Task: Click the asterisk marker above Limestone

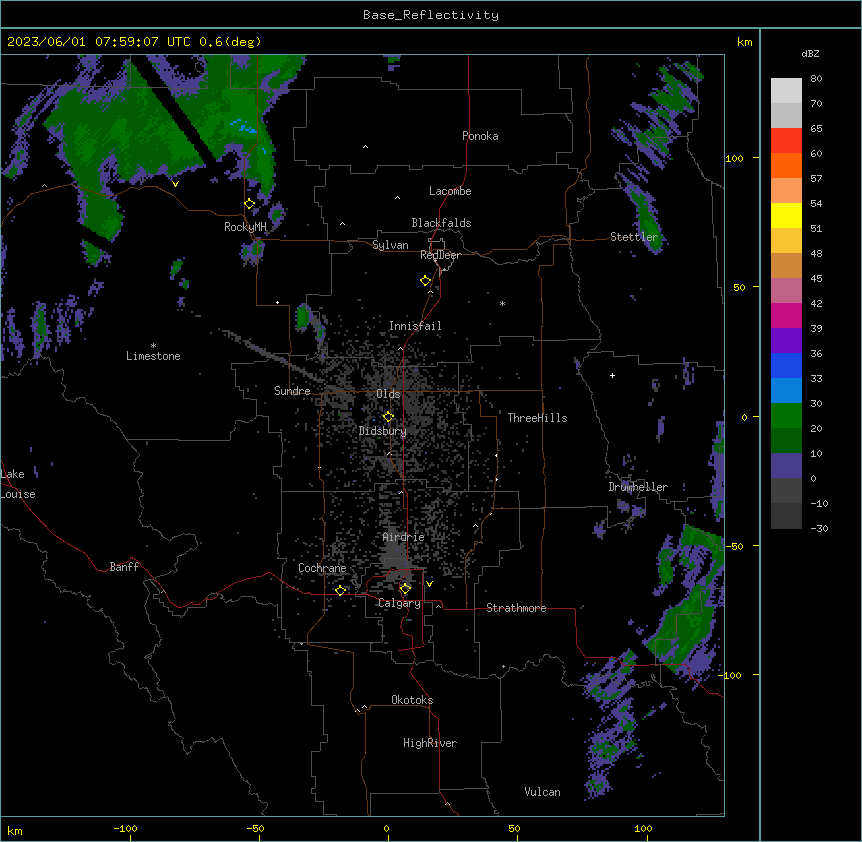Action: coord(153,346)
